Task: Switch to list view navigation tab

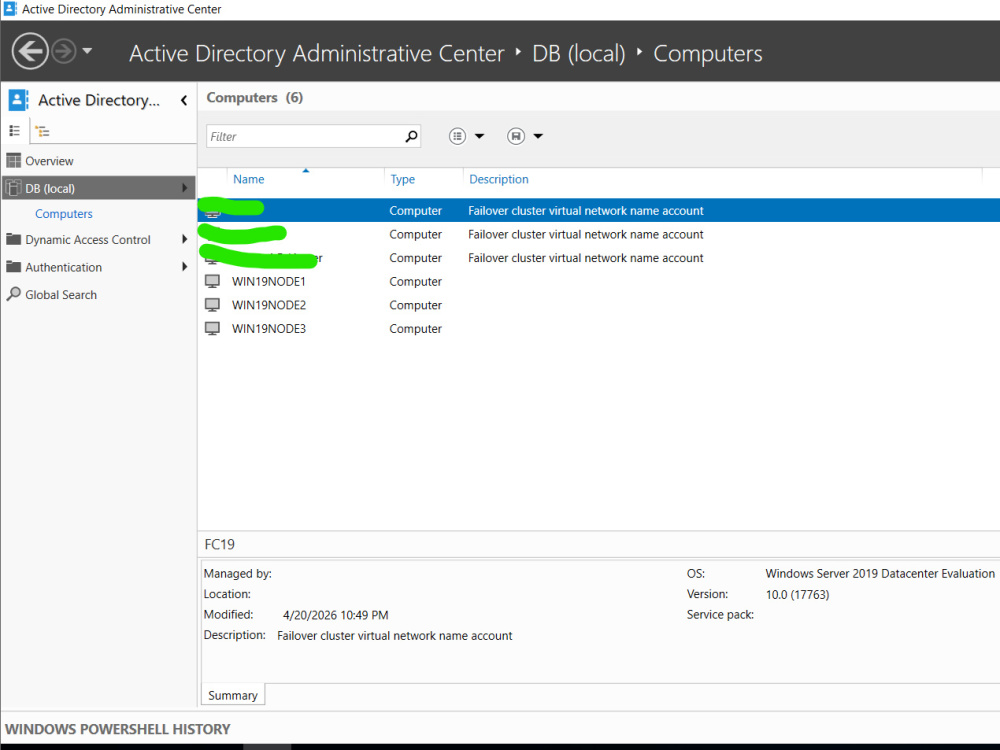Action: 15,131
